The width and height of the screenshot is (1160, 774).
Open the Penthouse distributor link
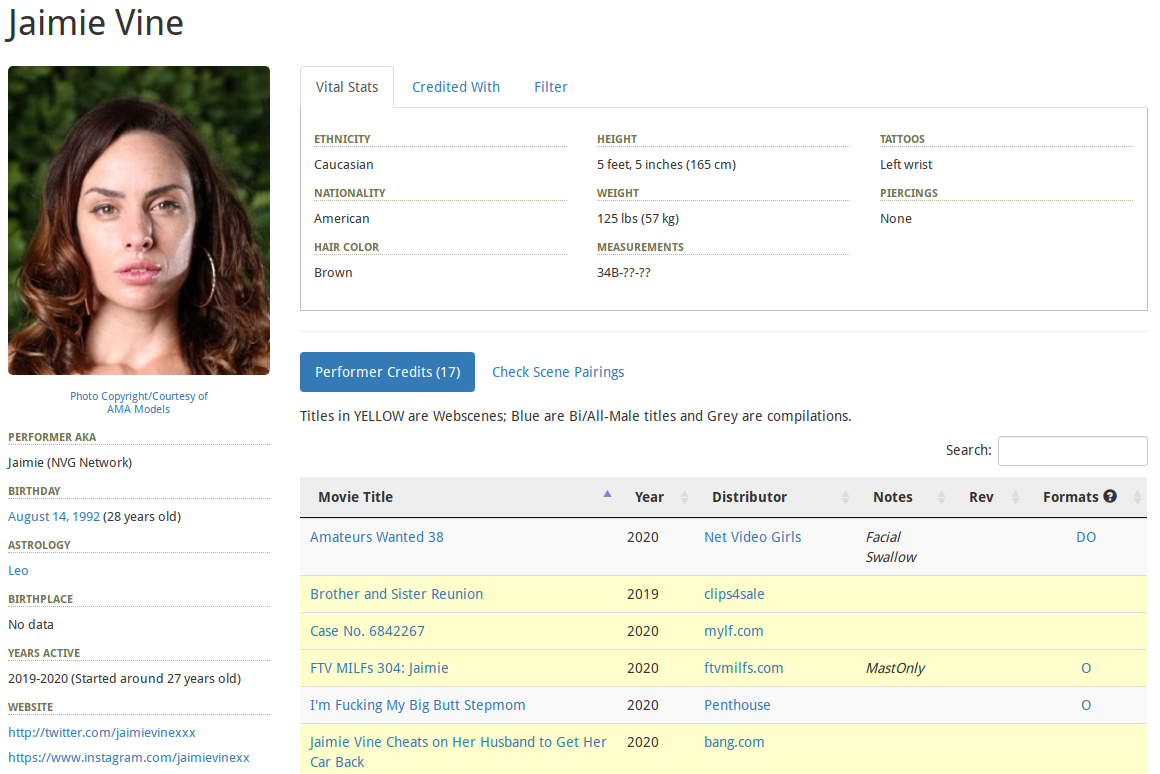(x=737, y=705)
